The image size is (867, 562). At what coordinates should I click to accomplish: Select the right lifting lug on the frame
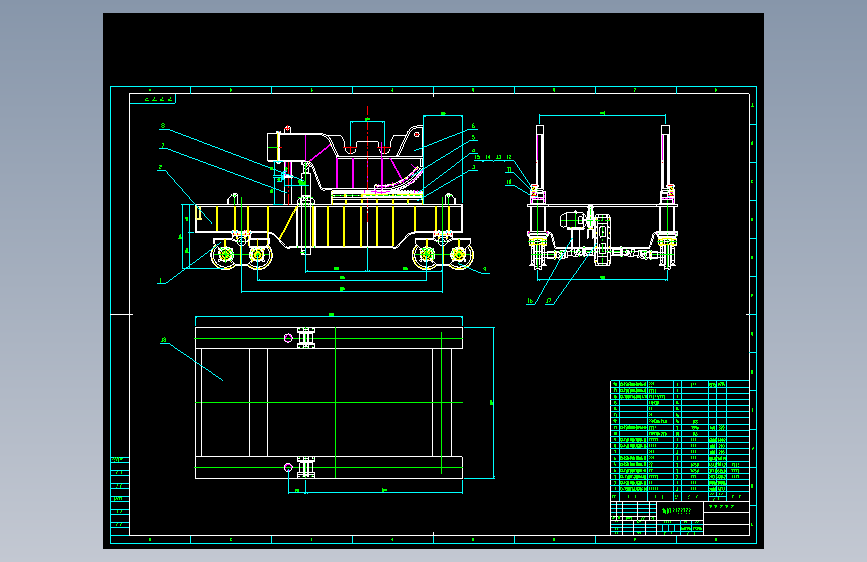(450, 199)
